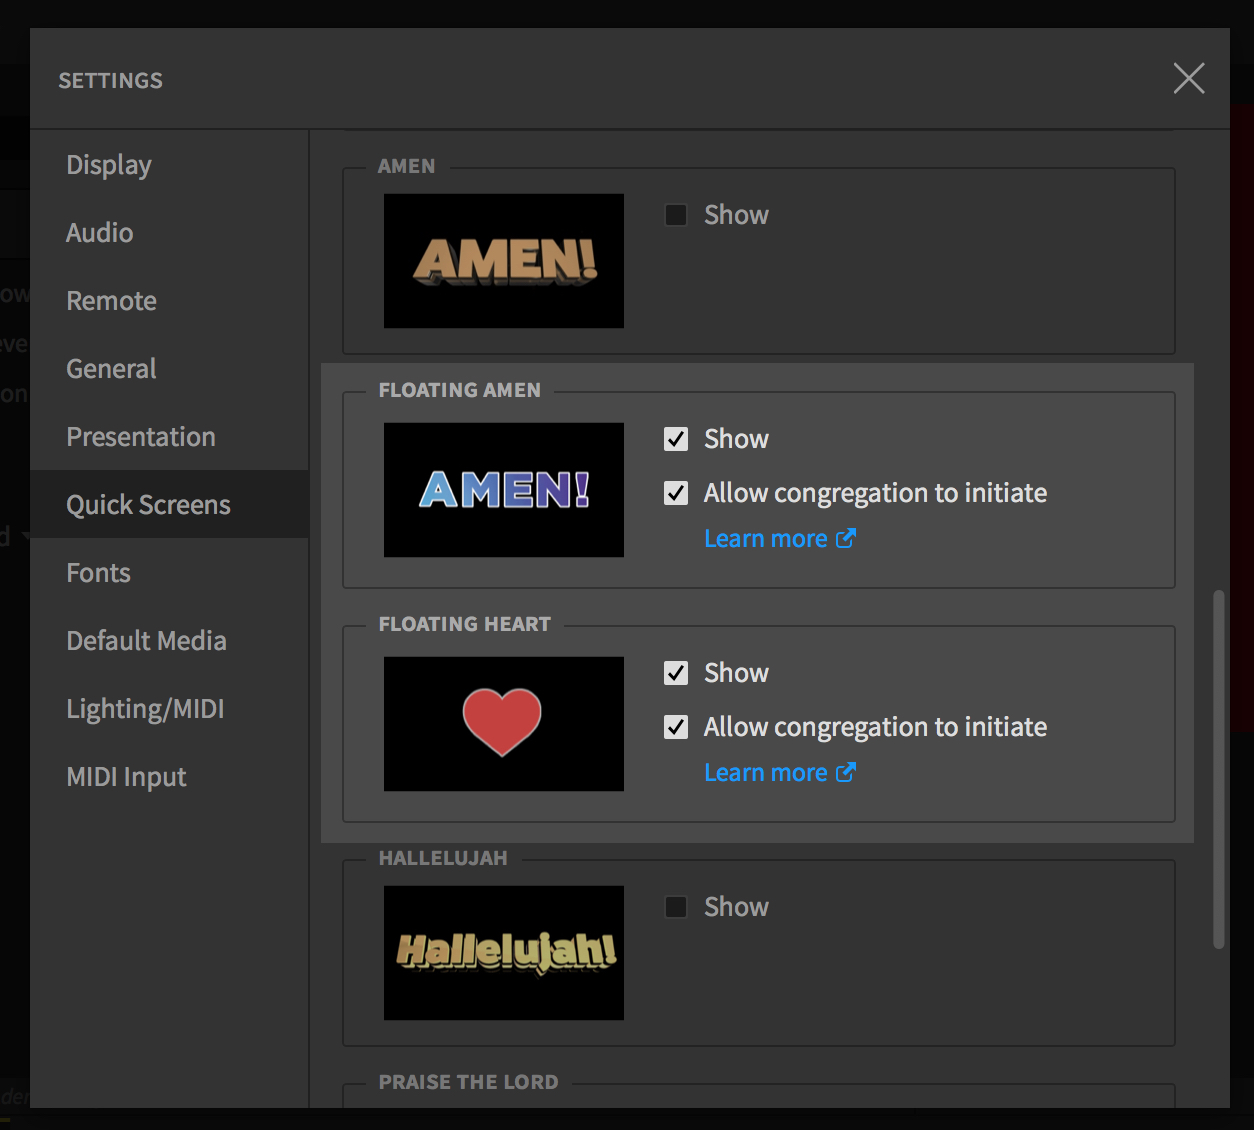The width and height of the screenshot is (1254, 1130).
Task: Click the FLOATING AMEN section heading
Action: (460, 390)
